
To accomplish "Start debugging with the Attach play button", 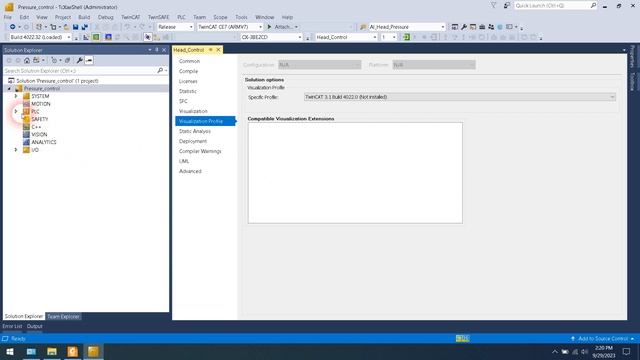I will (269, 27).
